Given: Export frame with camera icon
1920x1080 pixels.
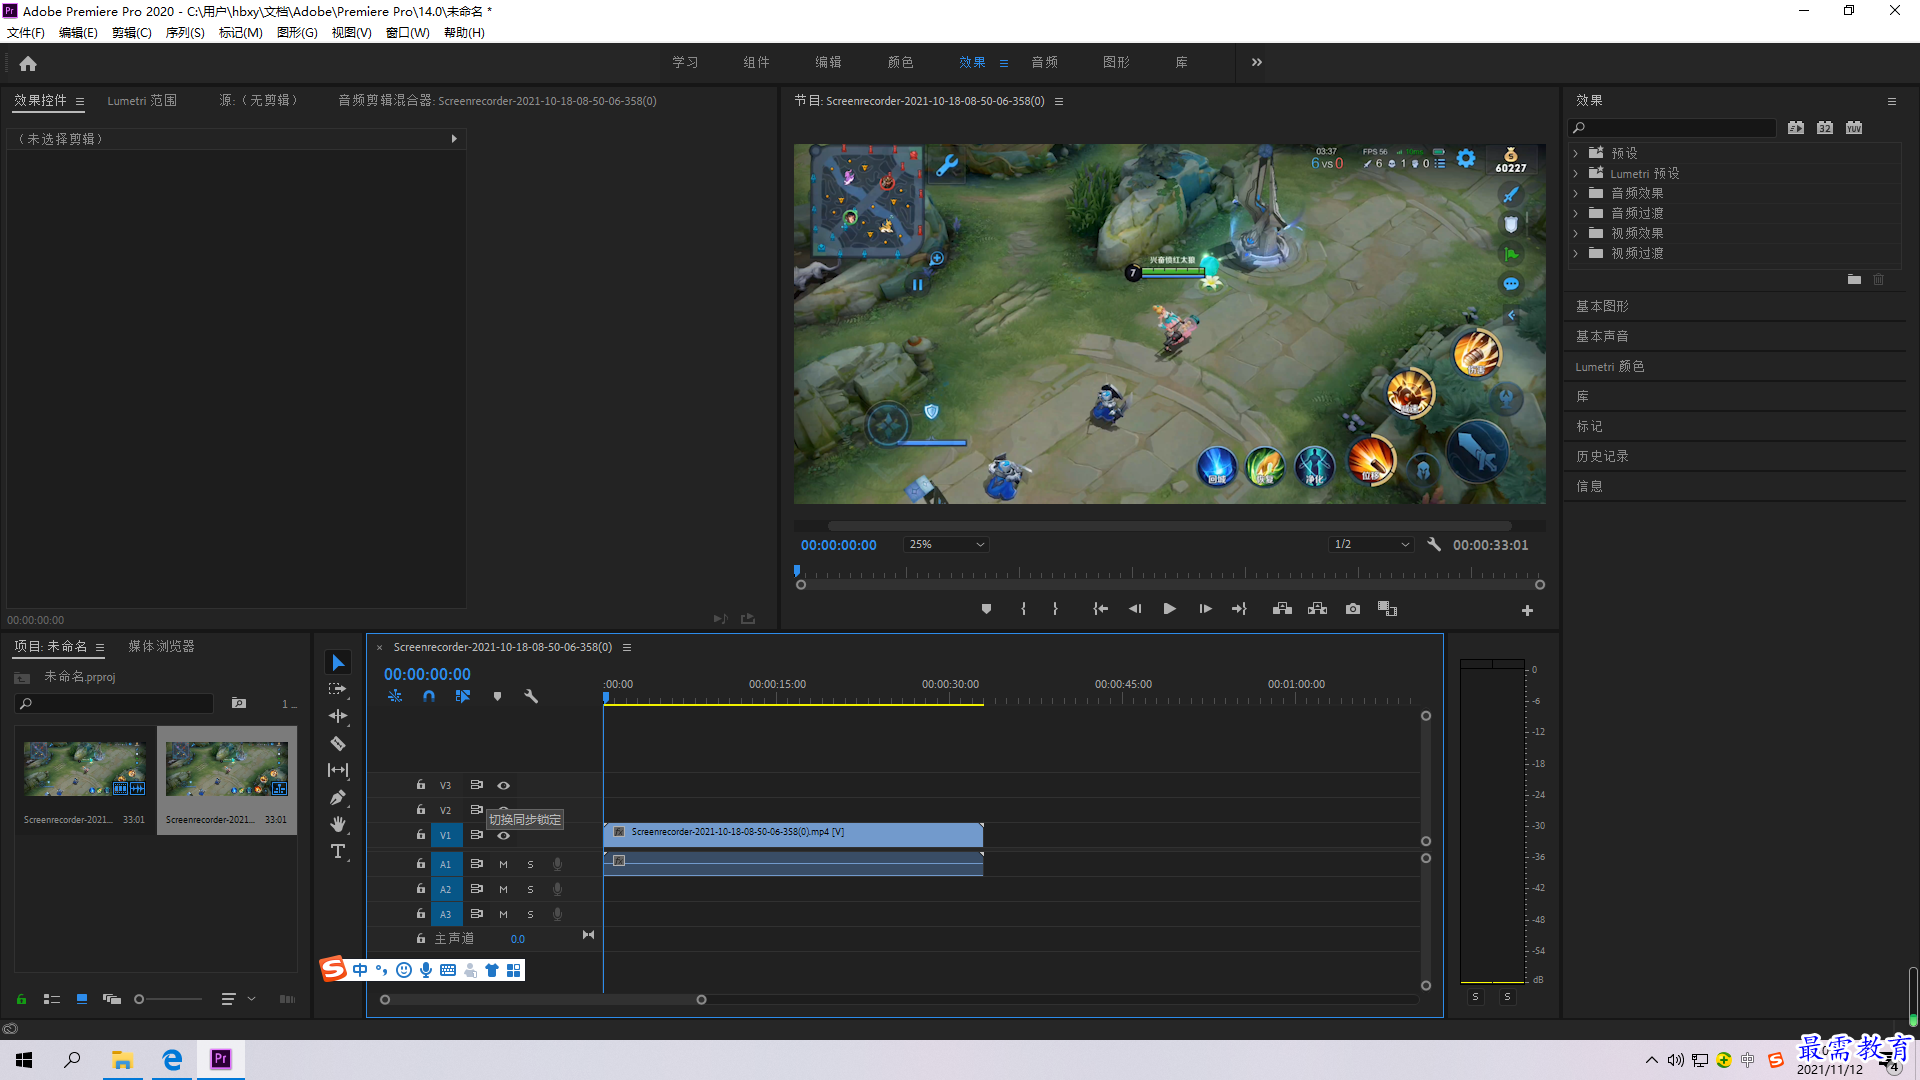Looking at the screenshot, I should pyautogui.click(x=1353, y=609).
